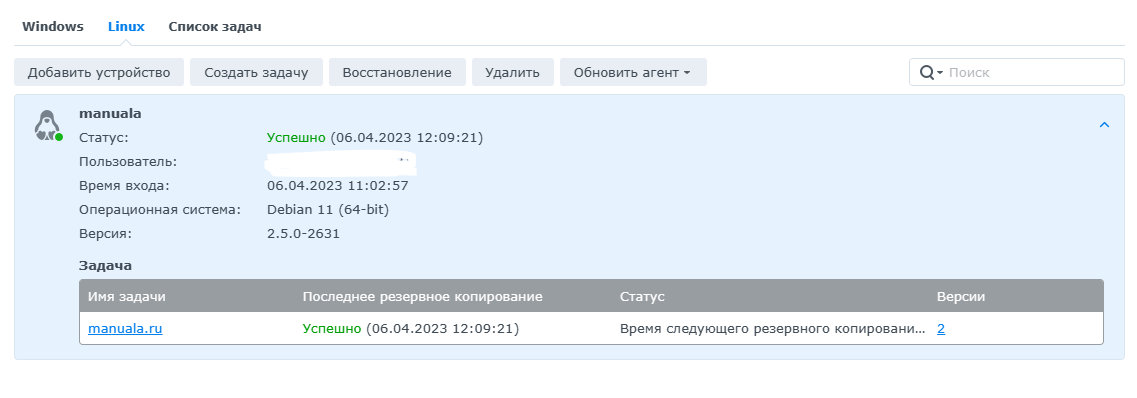This screenshot has height=398, width=1137.
Task: Open versions link showing 2
Action: pos(940,328)
